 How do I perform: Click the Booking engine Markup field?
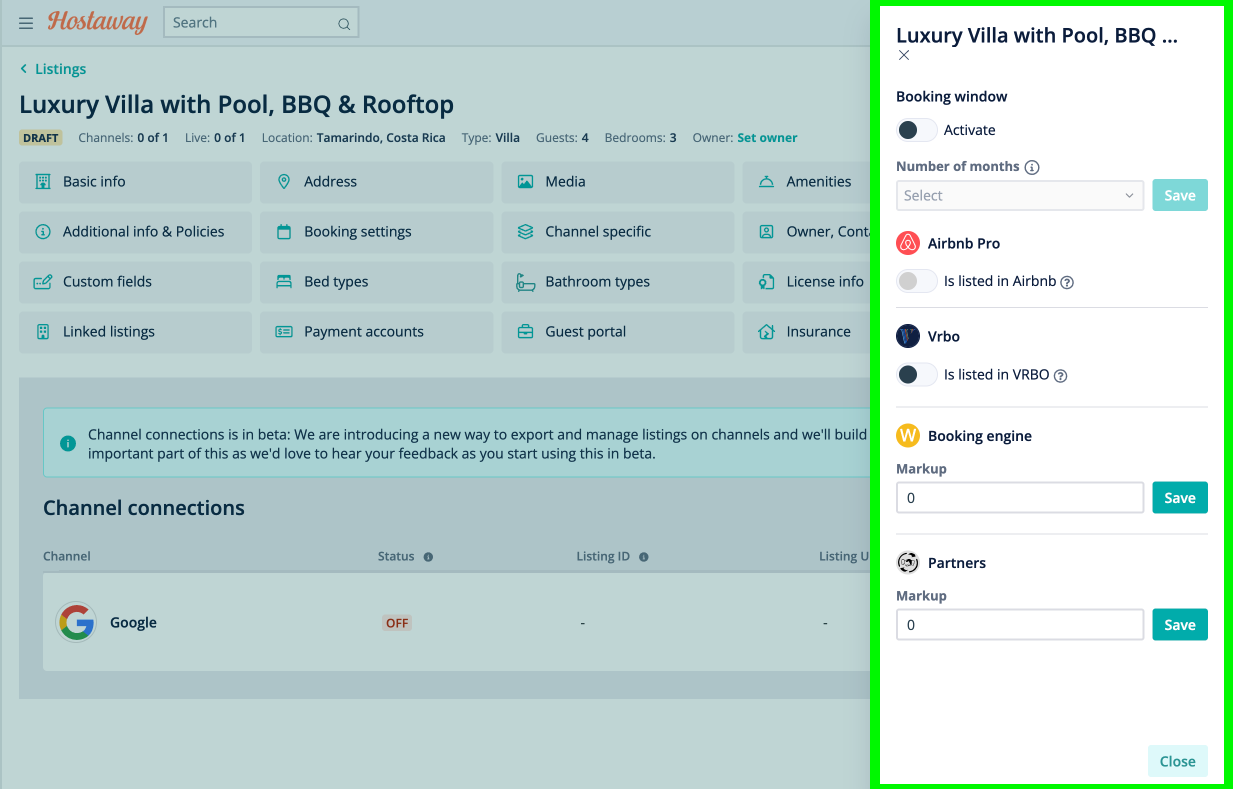tap(1020, 498)
